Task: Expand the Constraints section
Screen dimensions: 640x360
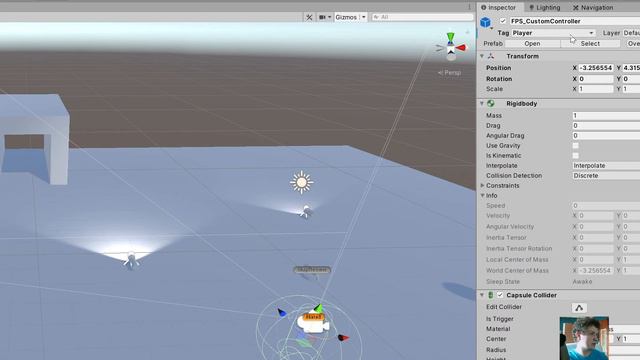Action: (x=482, y=186)
